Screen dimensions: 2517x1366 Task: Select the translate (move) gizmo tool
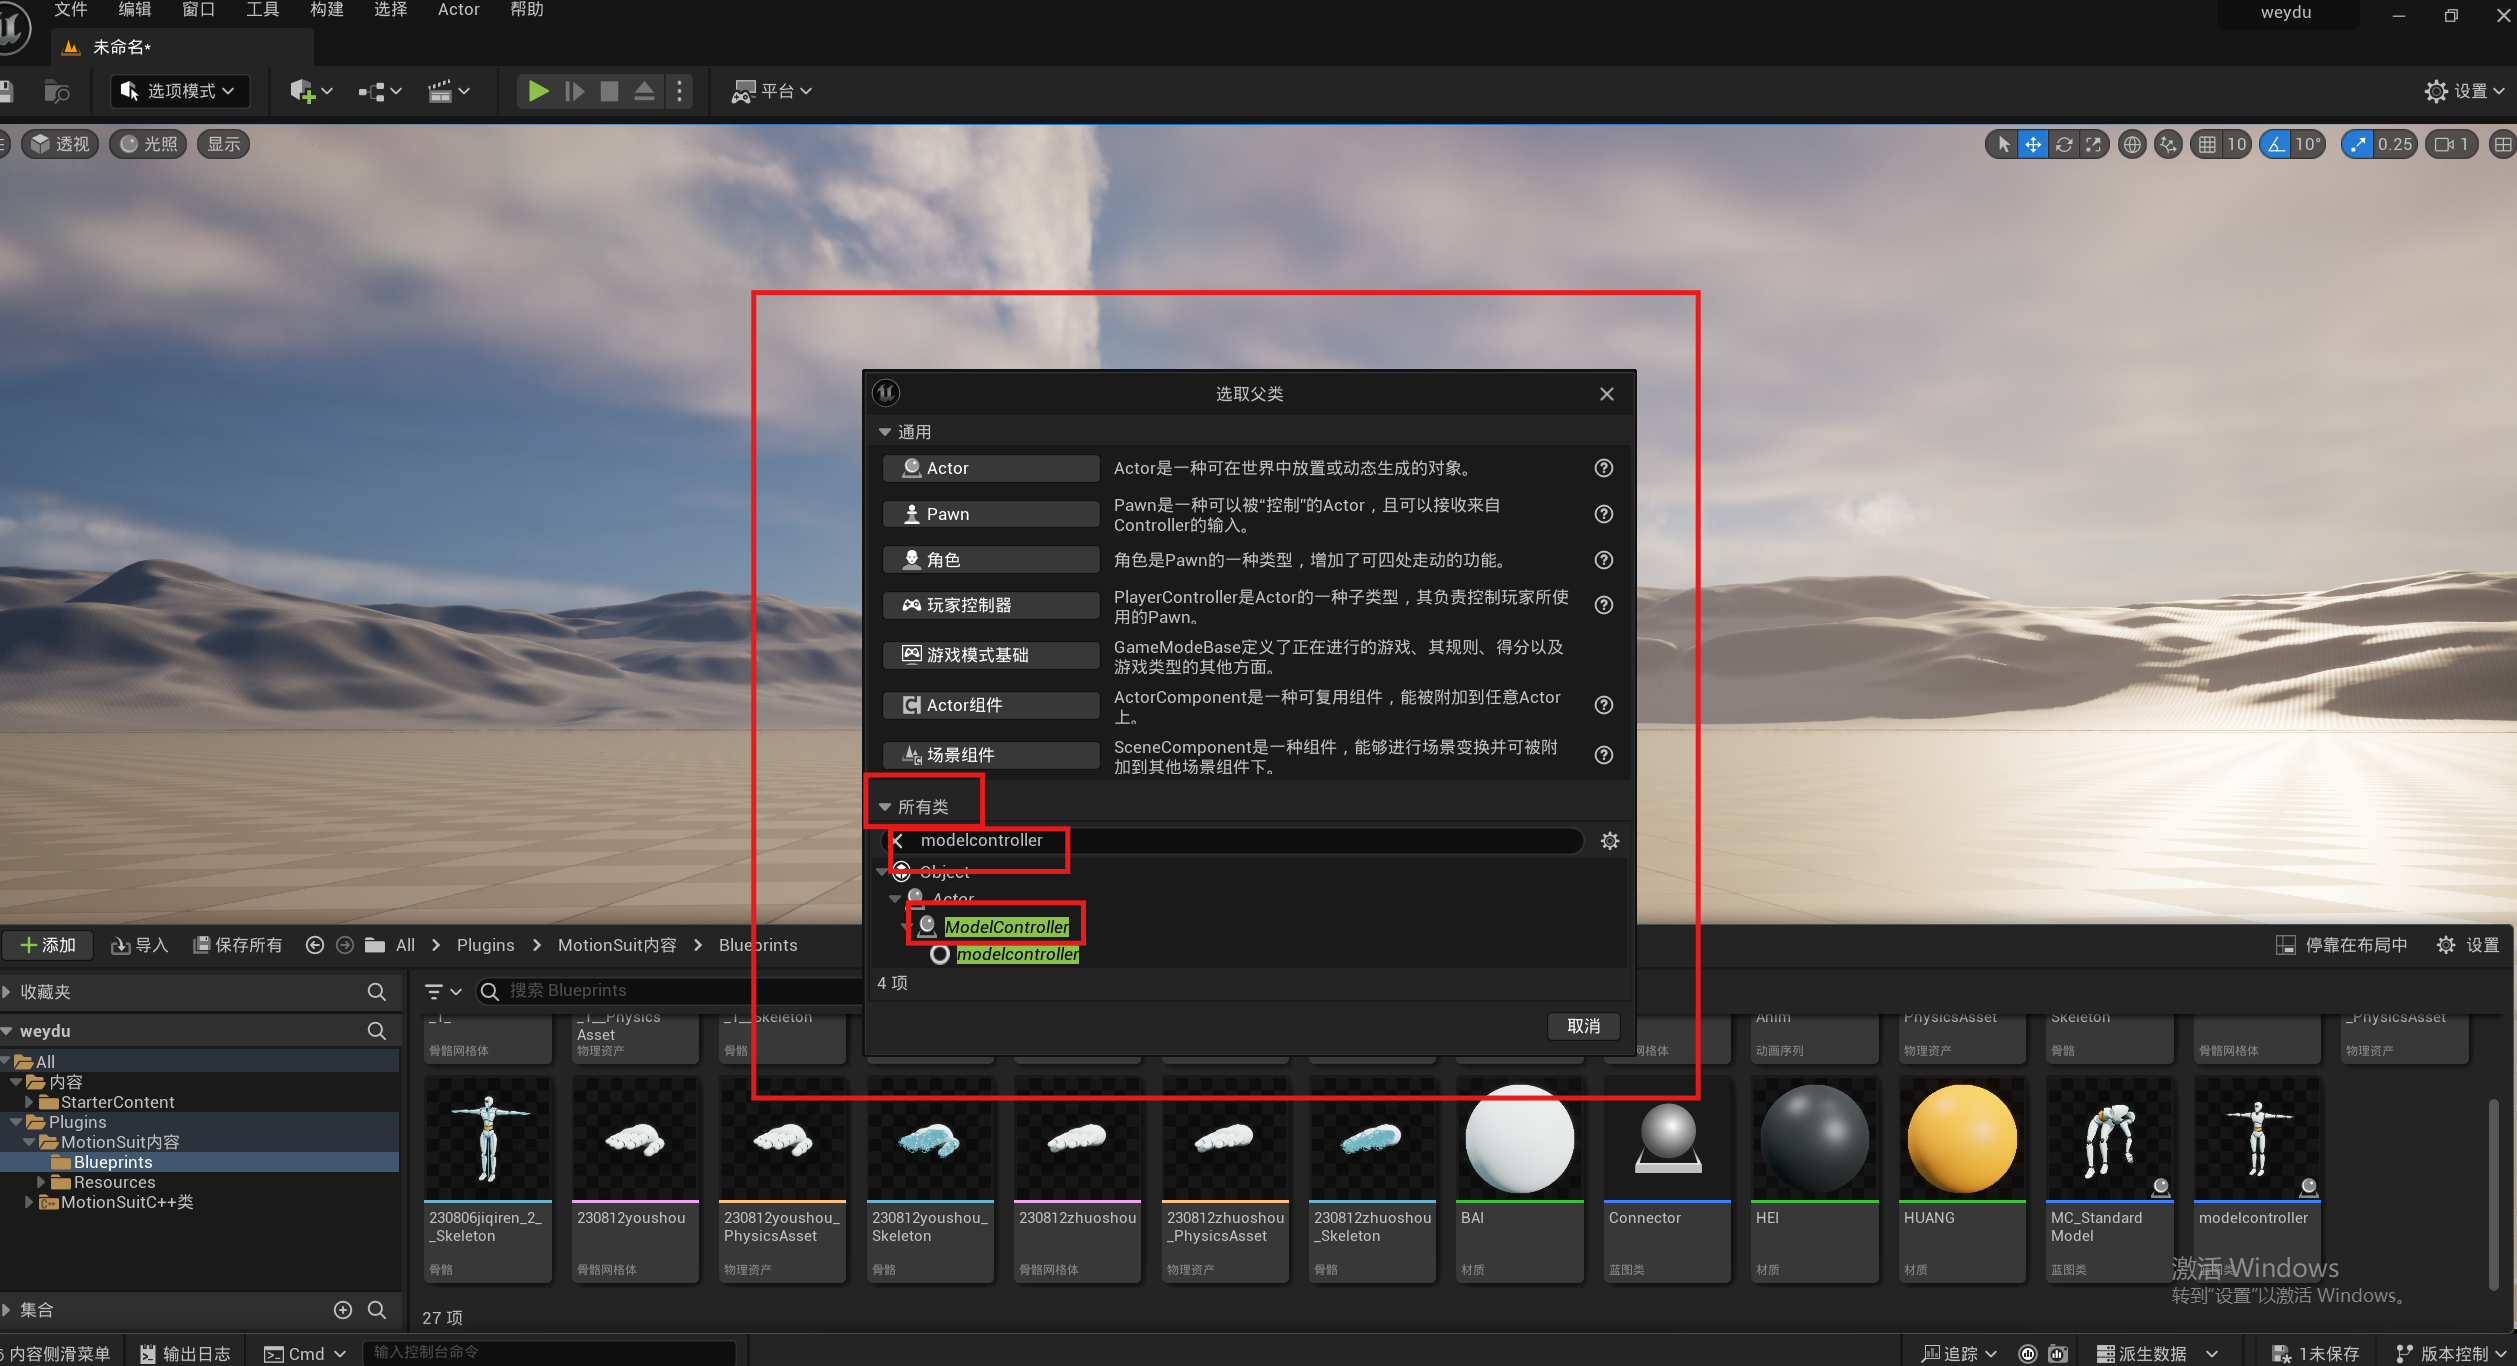[x=2033, y=144]
